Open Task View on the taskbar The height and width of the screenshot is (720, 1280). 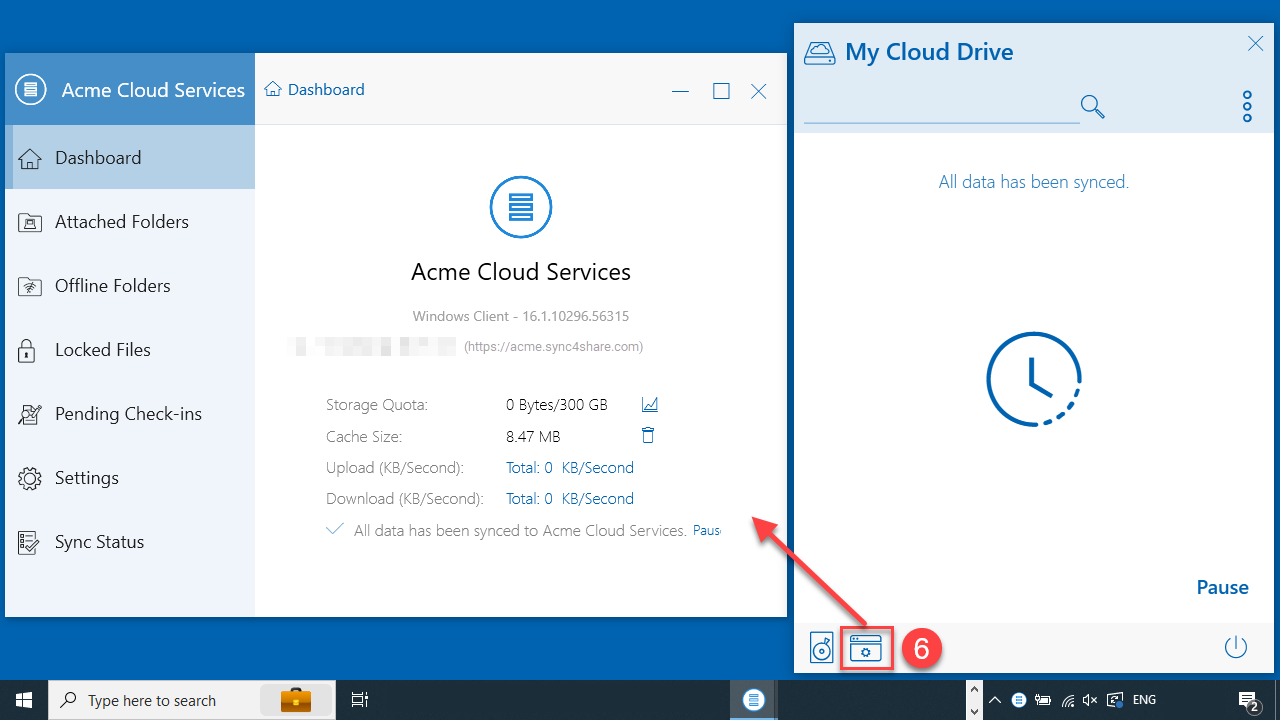(x=360, y=700)
